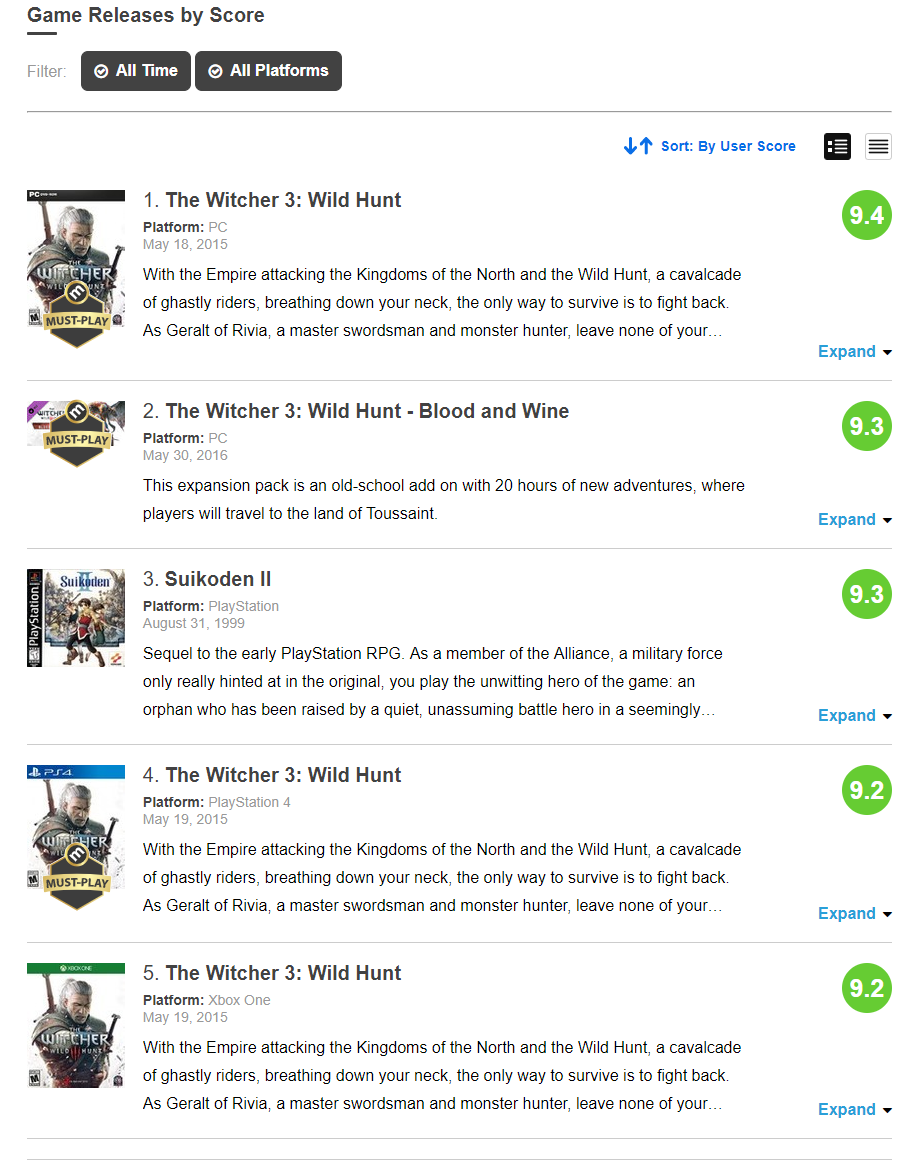Switch to detailed list view icon

(837, 146)
